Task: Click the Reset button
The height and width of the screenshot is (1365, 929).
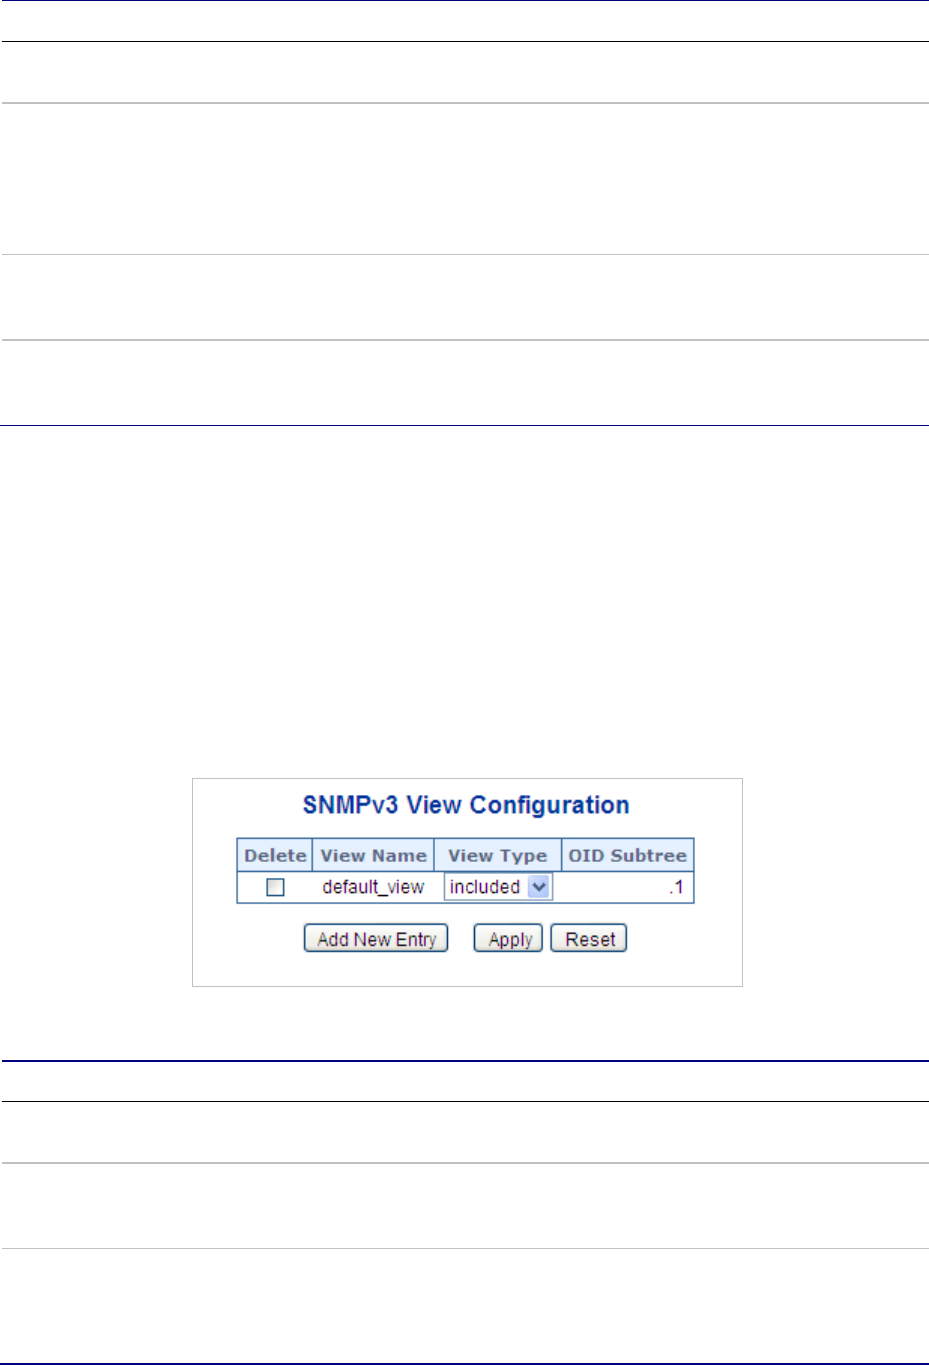Action: coord(589,939)
